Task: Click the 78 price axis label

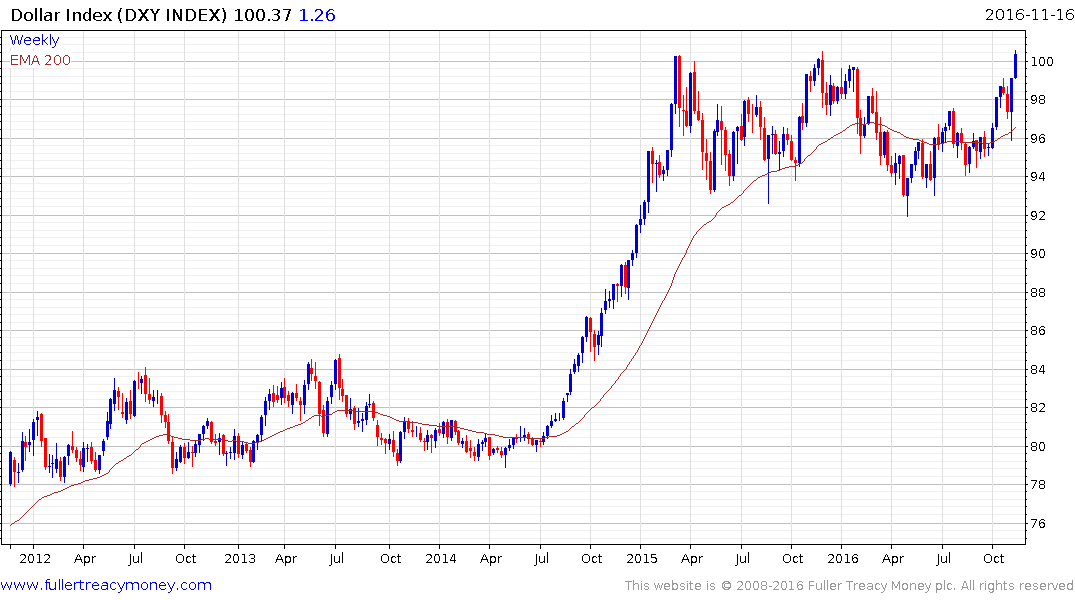Action: point(1038,485)
